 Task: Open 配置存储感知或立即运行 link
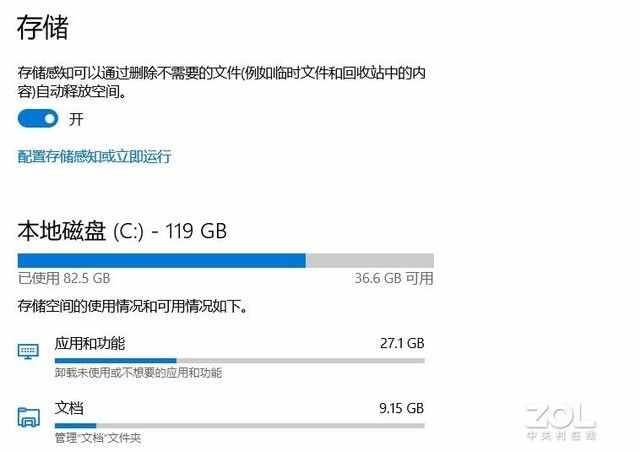coord(95,156)
